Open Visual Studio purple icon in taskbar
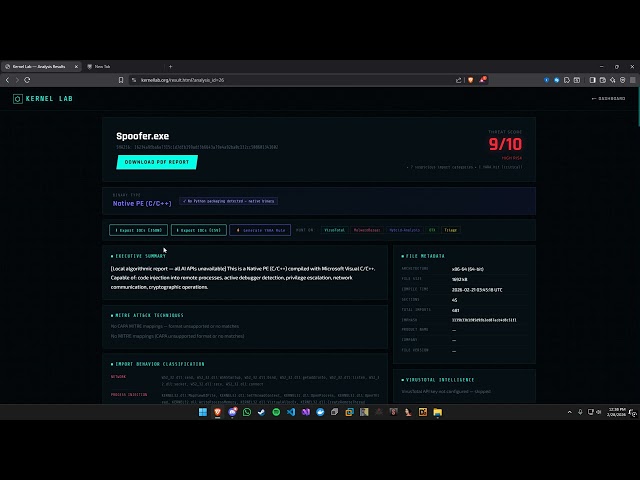This screenshot has height=480, width=640. pyautogui.click(x=306, y=412)
